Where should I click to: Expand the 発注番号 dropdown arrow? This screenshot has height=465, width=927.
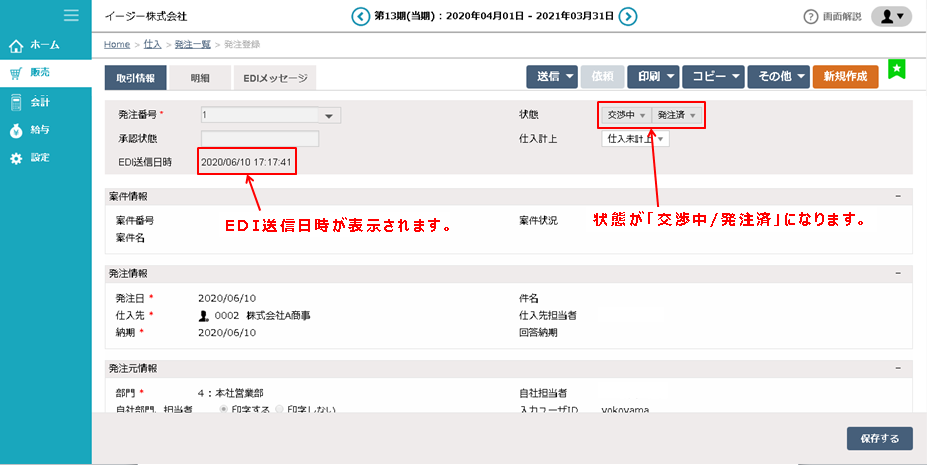tap(330, 116)
